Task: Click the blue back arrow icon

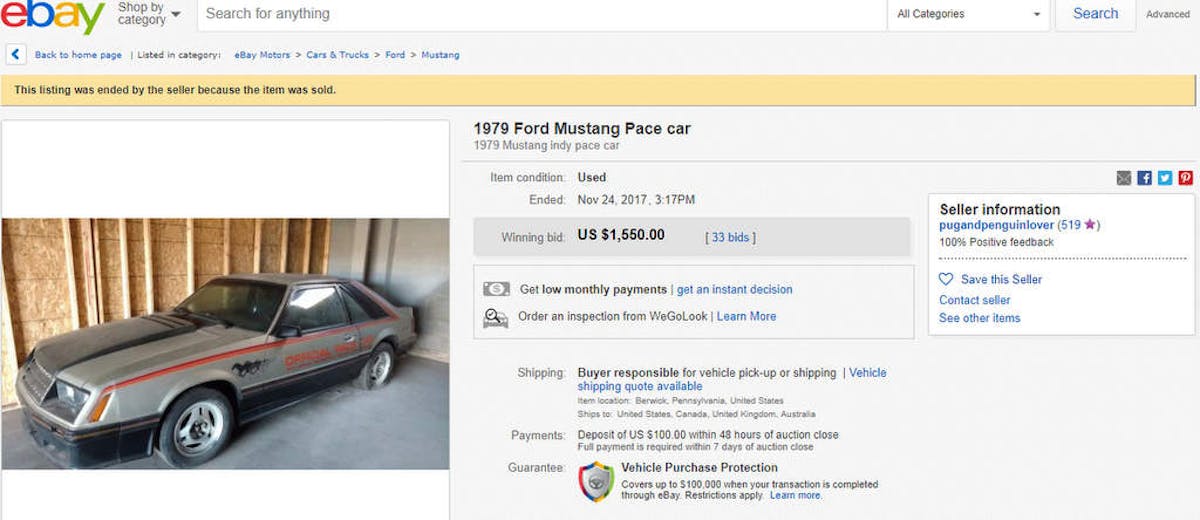Action: pos(16,55)
